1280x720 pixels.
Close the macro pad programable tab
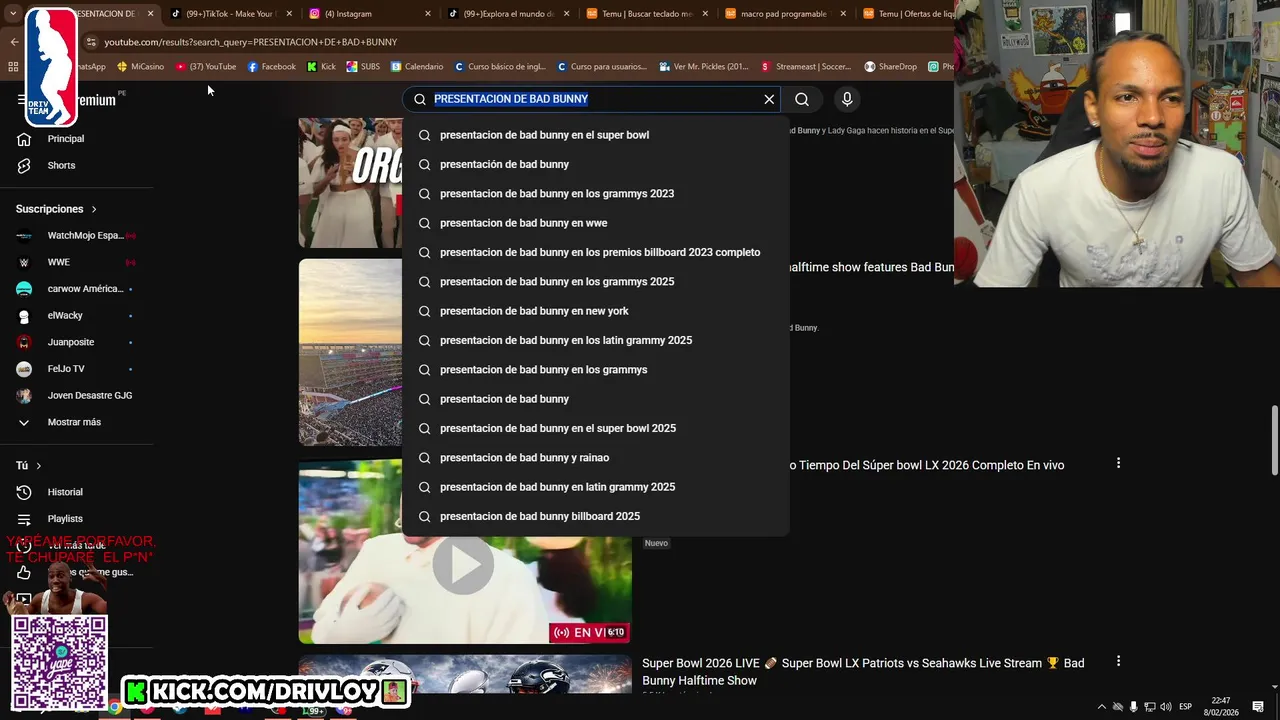(x=843, y=14)
